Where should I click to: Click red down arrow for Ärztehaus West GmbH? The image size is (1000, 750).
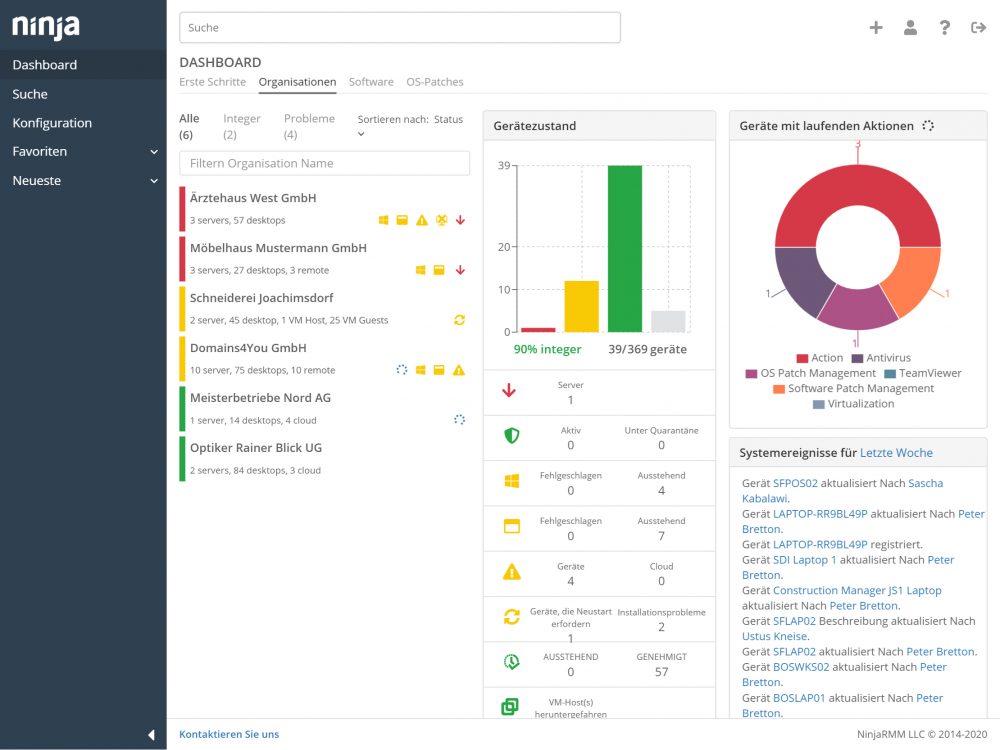click(x=460, y=220)
